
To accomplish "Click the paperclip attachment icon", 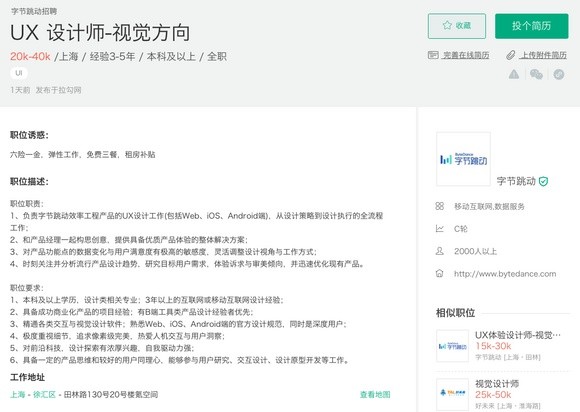I will click(x=511, y=55).
